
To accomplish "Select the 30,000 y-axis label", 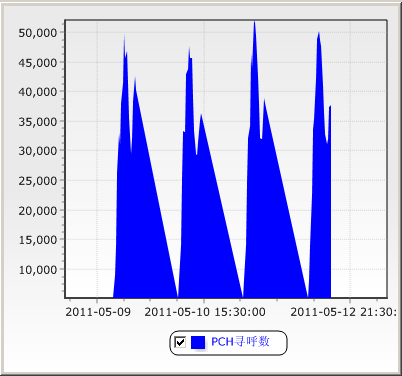I will tap(38, 151).
